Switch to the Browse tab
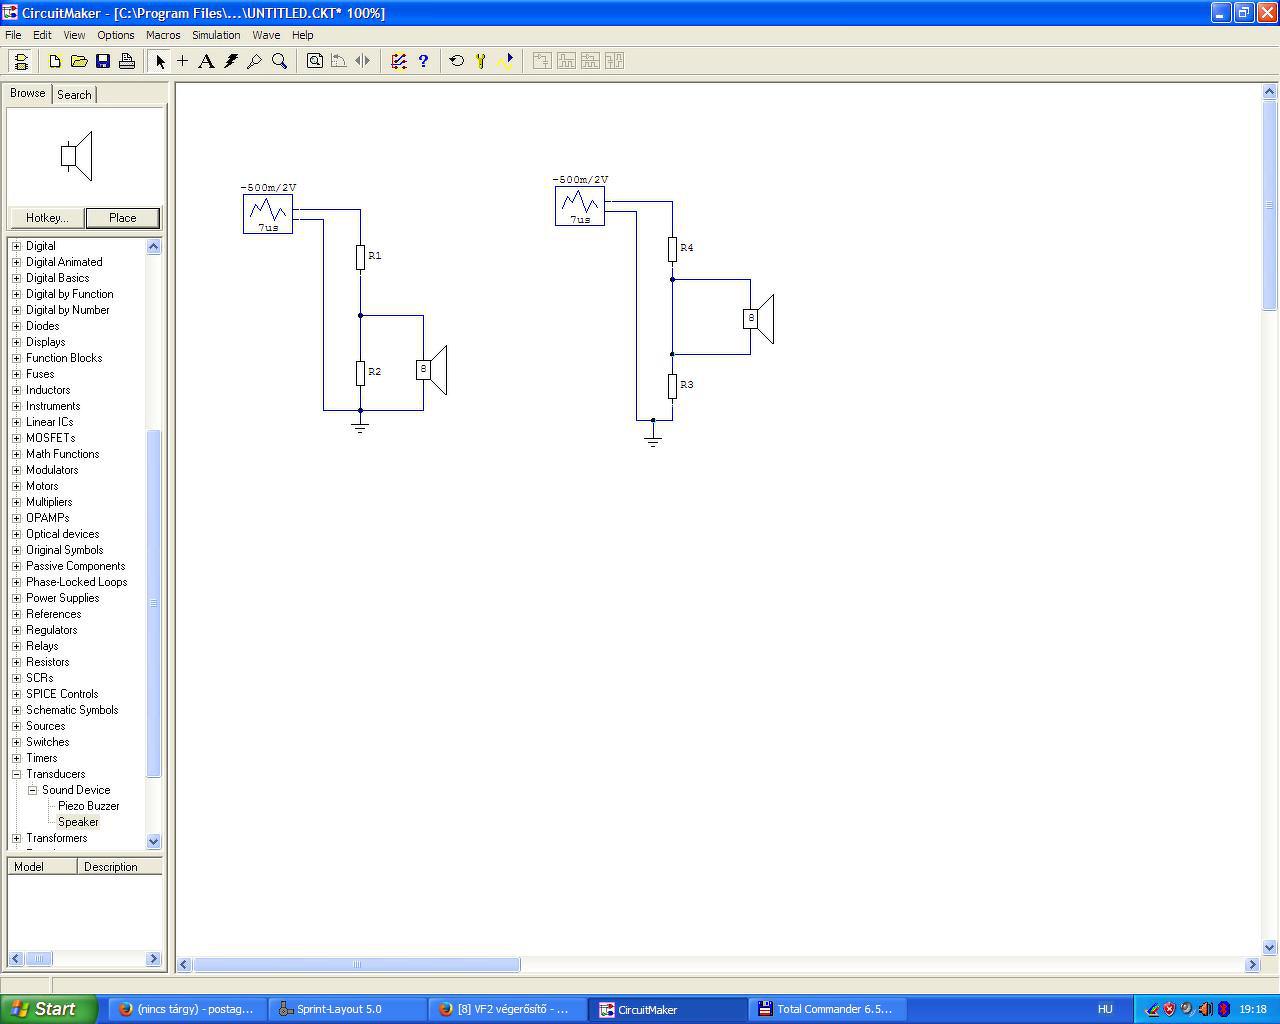Screen dimensions: 1280x1024 click(28, 93)
